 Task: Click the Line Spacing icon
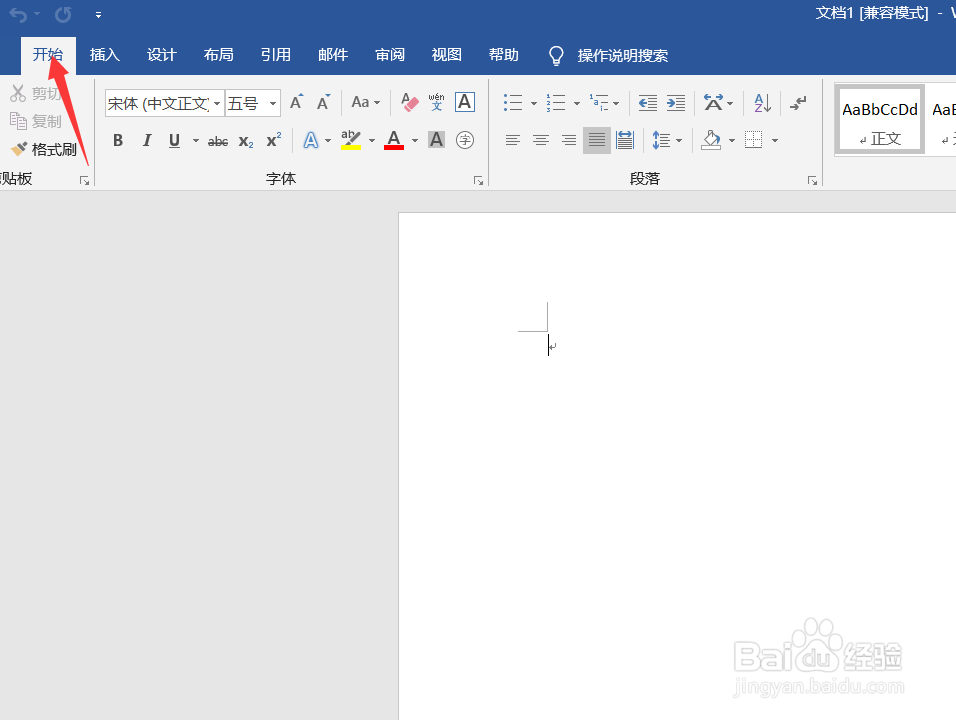click(662, 141)
